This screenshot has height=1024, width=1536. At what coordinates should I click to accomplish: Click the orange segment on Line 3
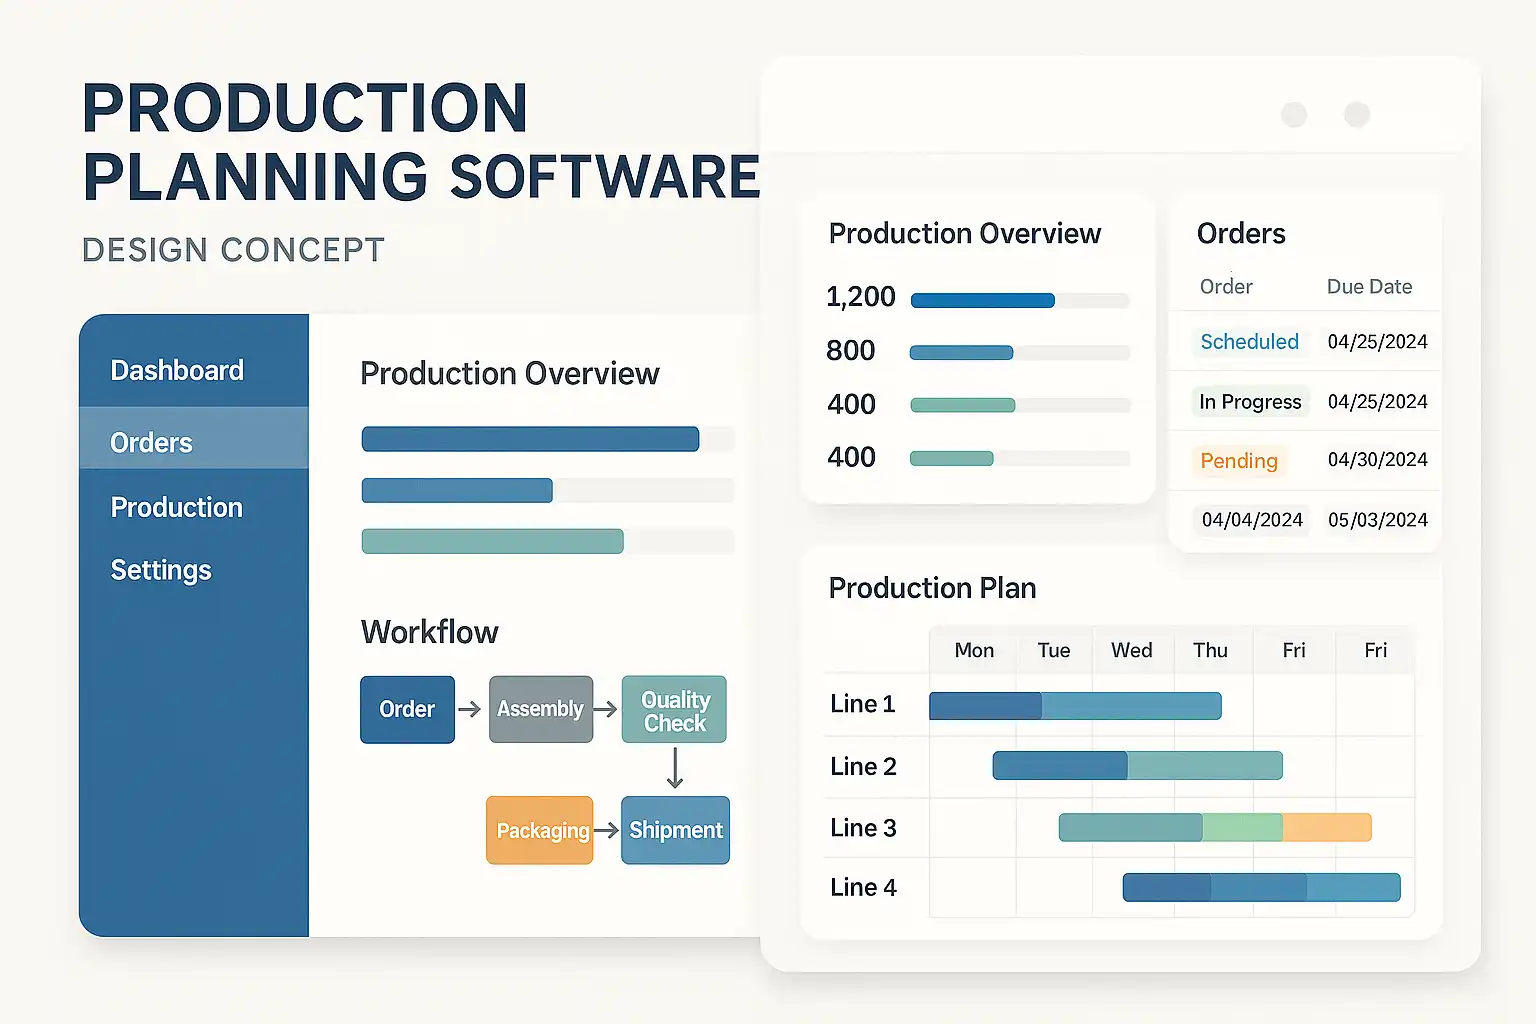(1327, 827)
